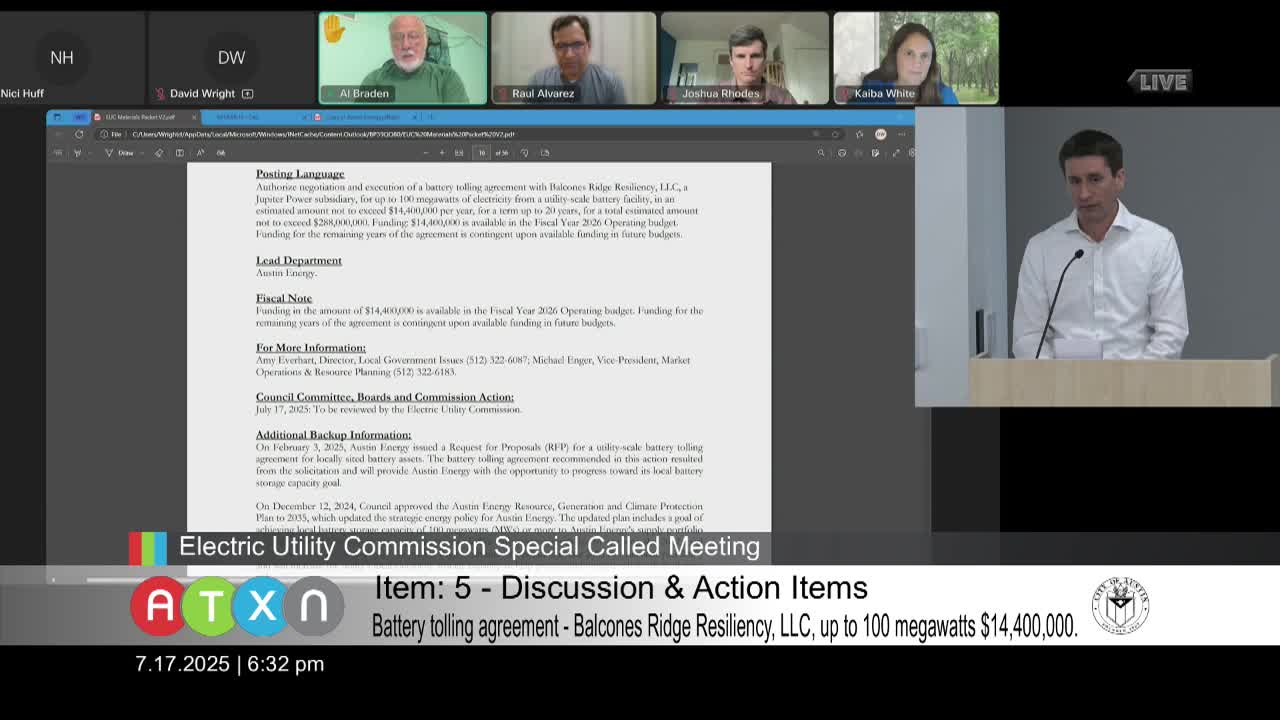This screenshot has height=720, width=1280.
Task: Open a new browser tab with plus
Action: click(430, 117)
